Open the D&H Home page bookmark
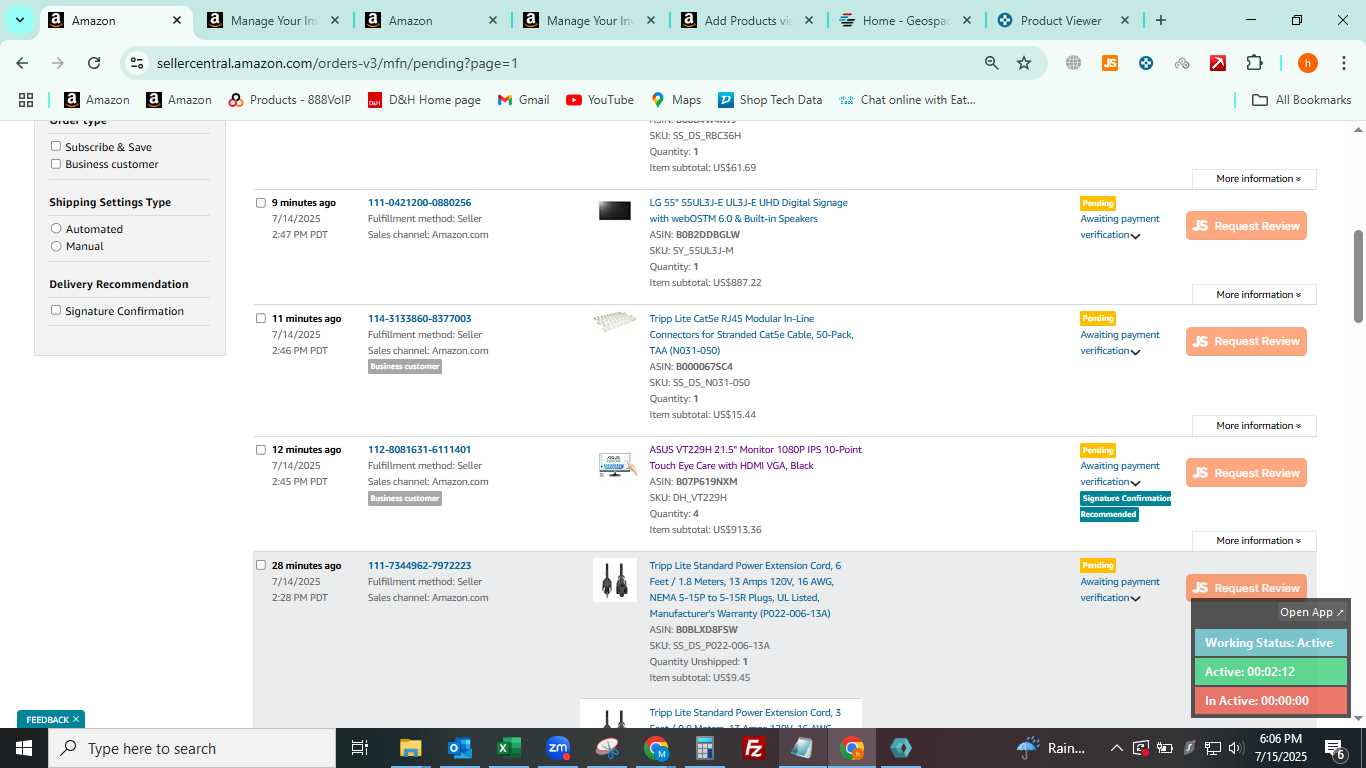1366x768 pixels. point(424,100)
